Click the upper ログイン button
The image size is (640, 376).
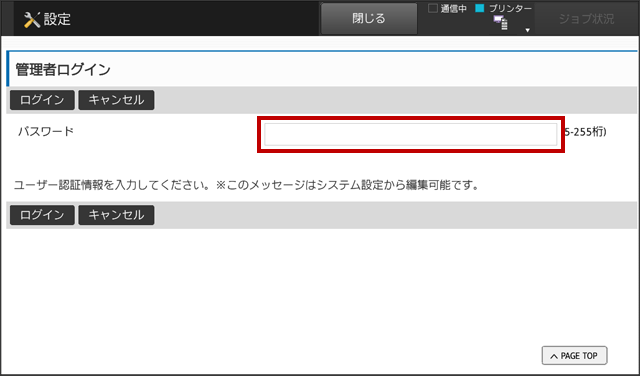tap(42, 100)
